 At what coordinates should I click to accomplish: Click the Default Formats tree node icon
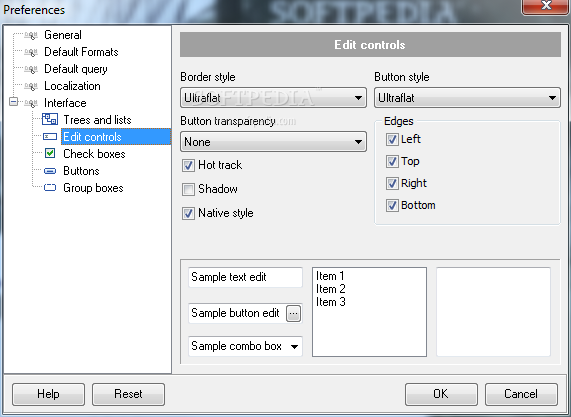[31, 52]
